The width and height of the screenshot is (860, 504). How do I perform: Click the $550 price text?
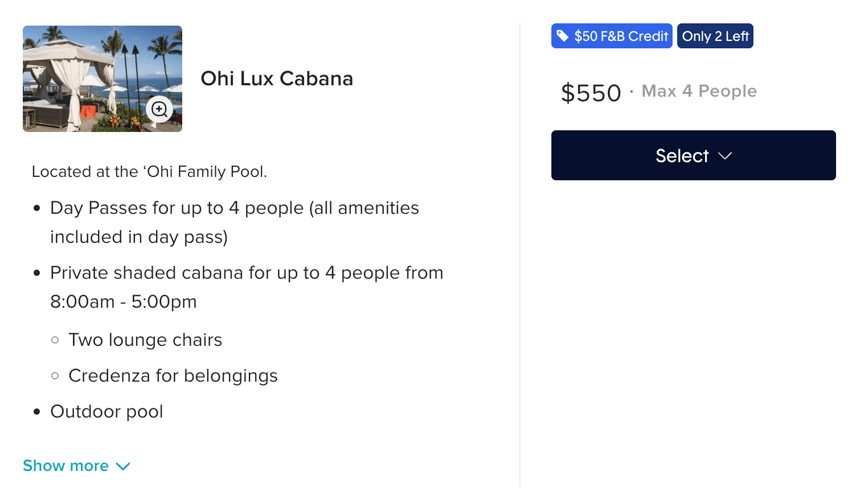[591, 93]
